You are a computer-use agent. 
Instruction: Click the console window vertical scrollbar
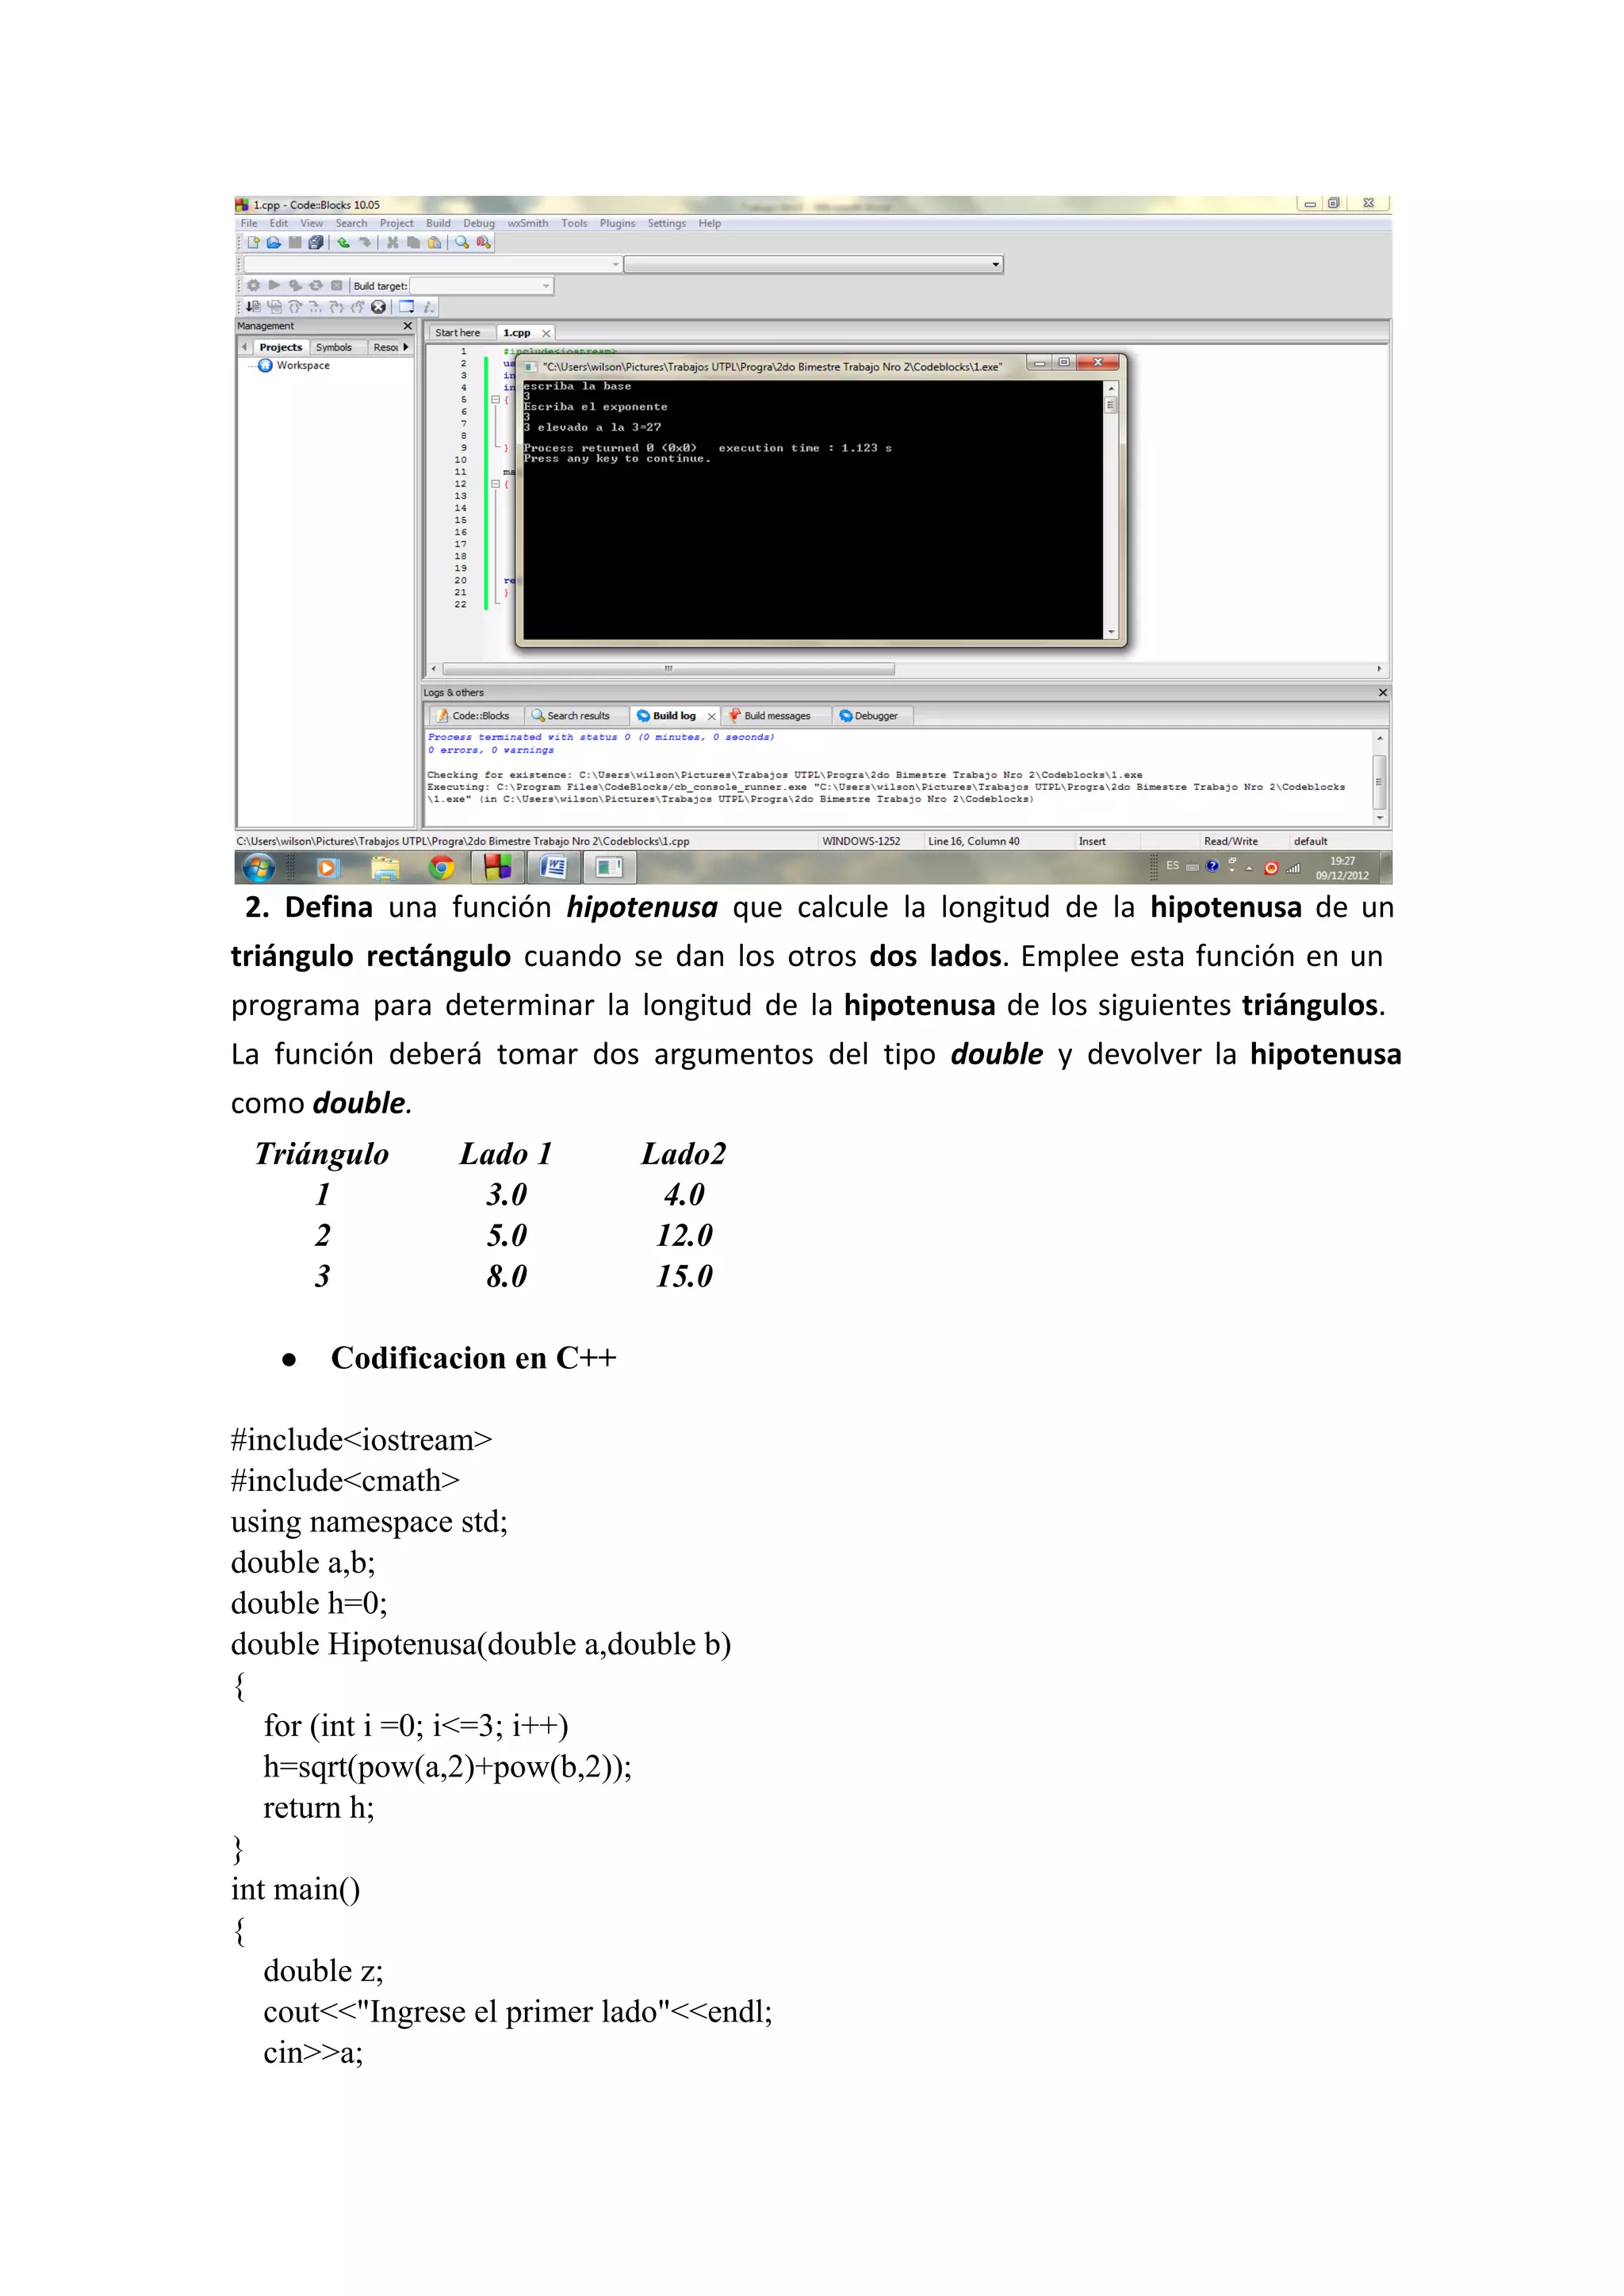[x=1110, y=509]
